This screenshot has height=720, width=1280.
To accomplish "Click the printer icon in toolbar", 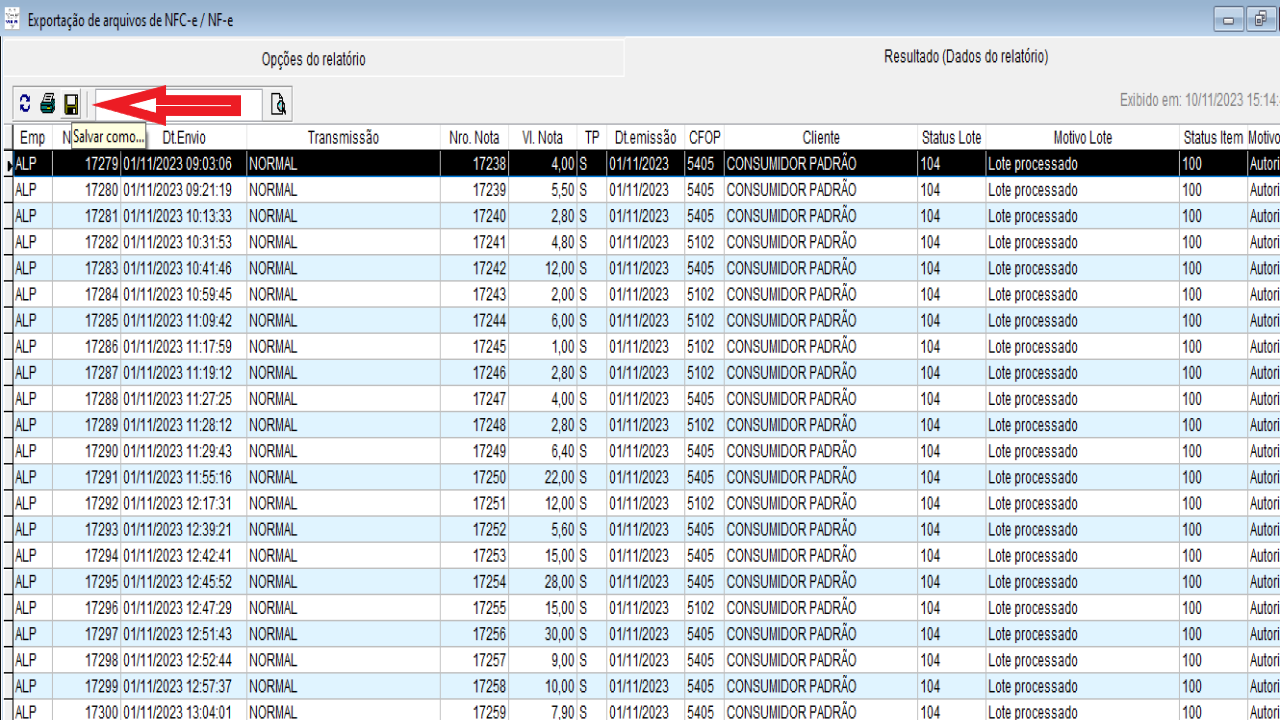I will click(47, 104).
